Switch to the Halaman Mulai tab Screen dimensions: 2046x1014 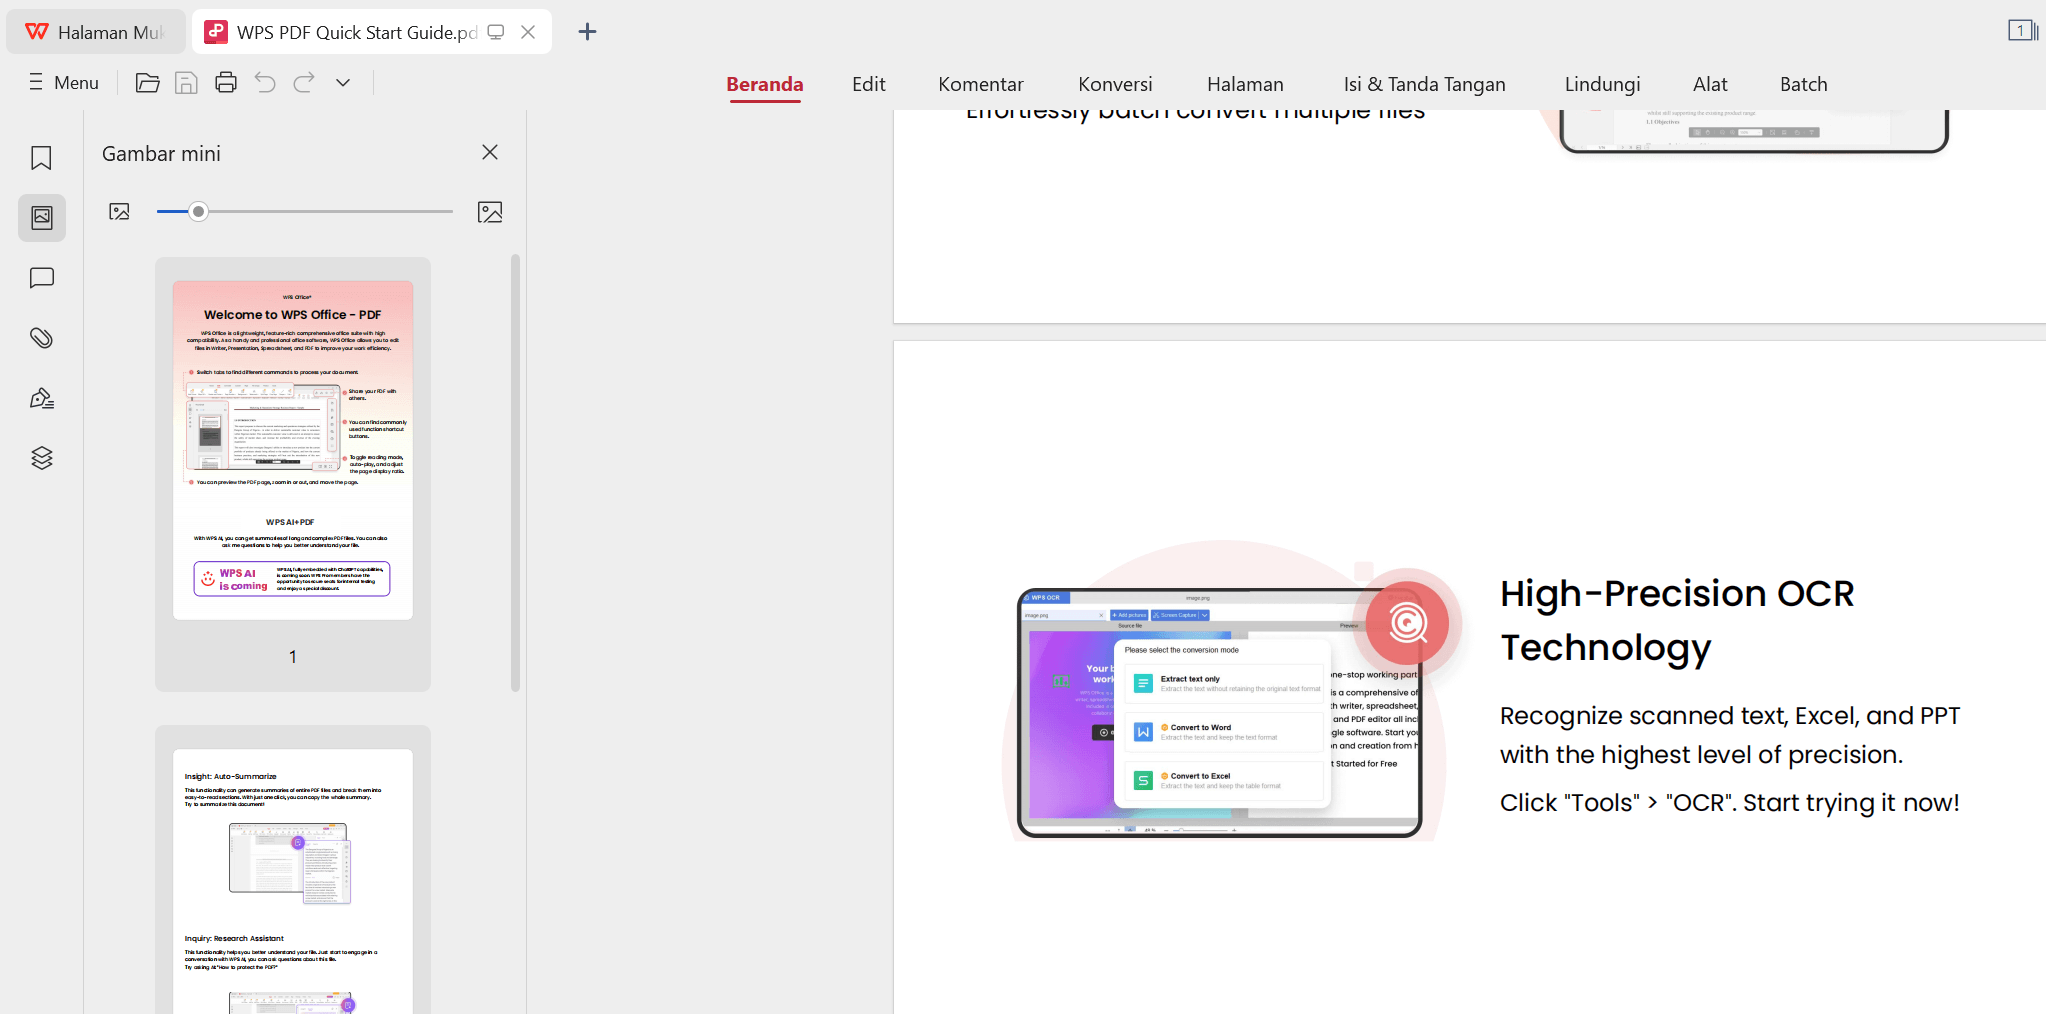[x=96, y=32]
